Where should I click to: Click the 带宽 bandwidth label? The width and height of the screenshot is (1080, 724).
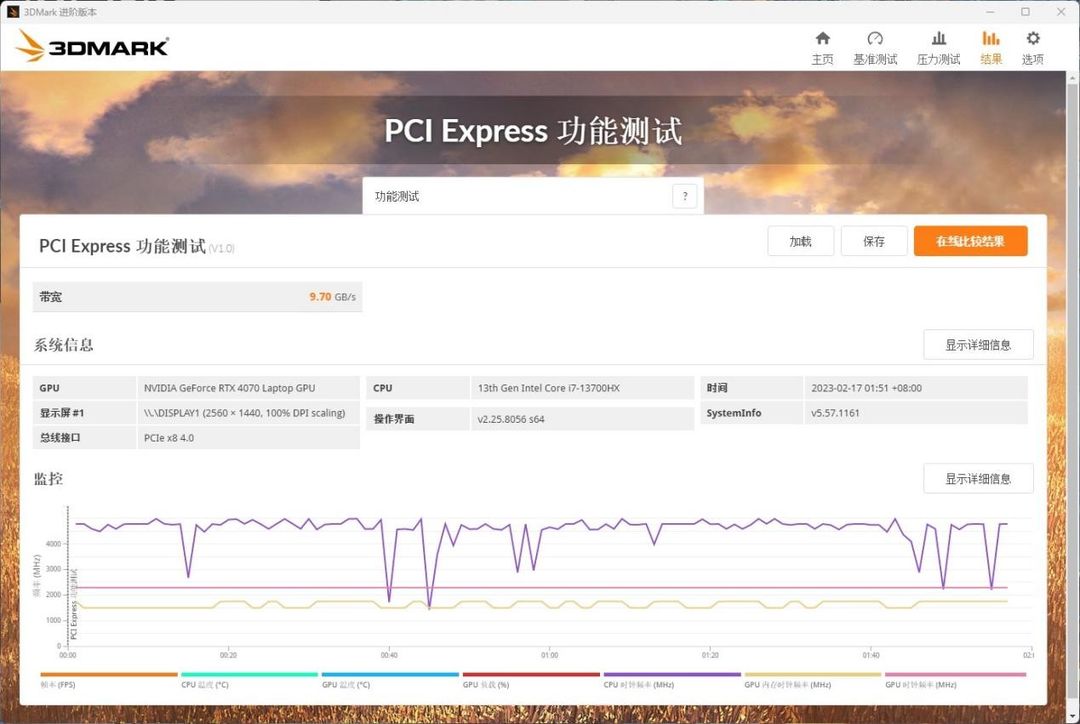(50, 297)
